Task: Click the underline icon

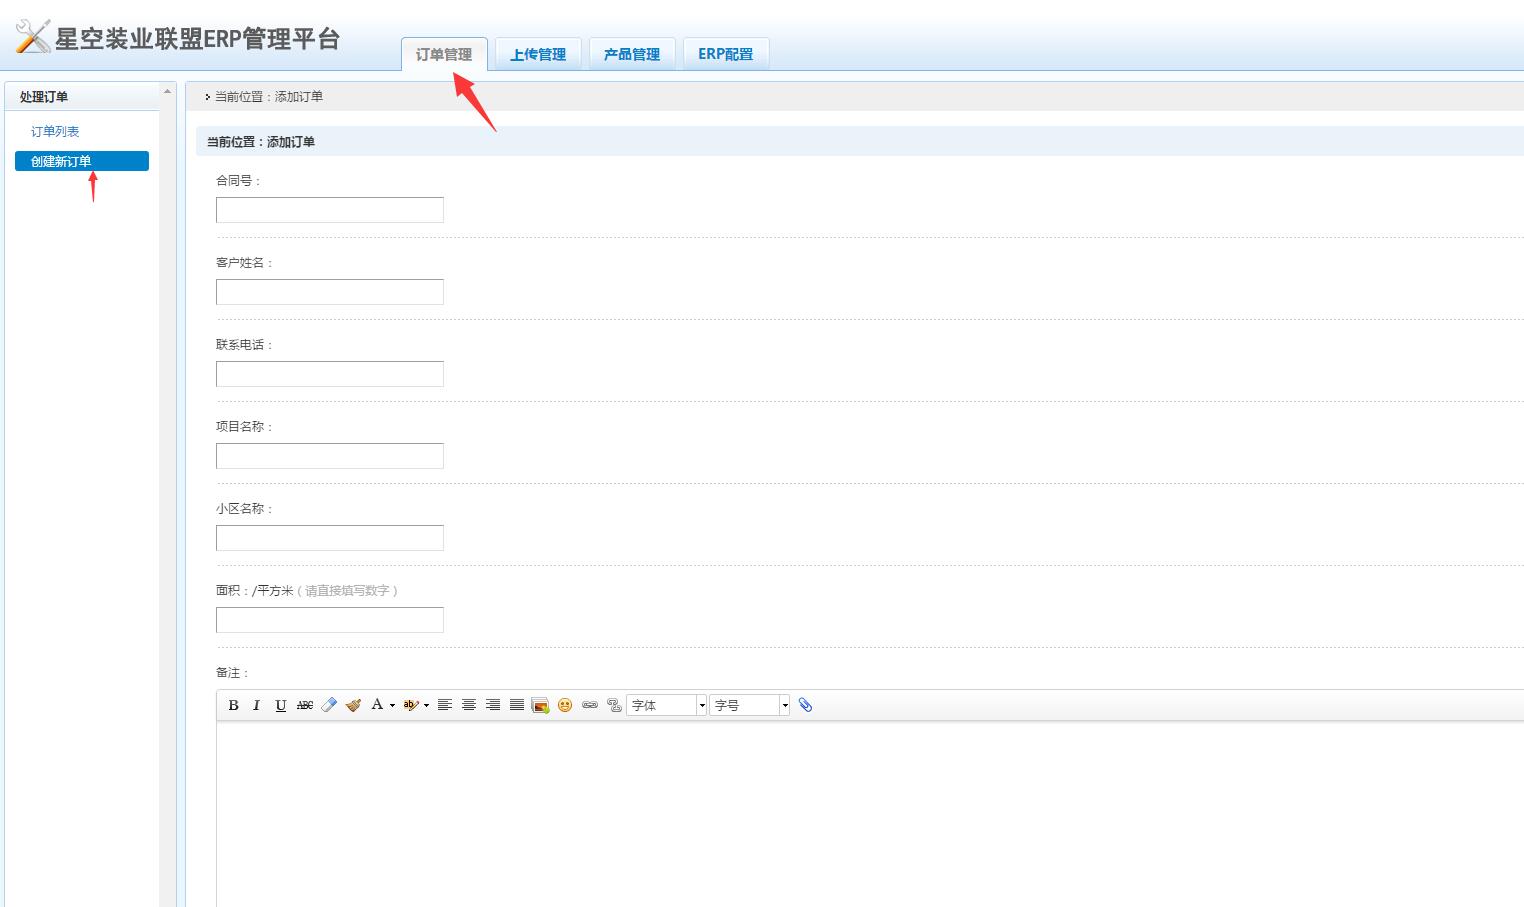Action: tap(281, 705)
